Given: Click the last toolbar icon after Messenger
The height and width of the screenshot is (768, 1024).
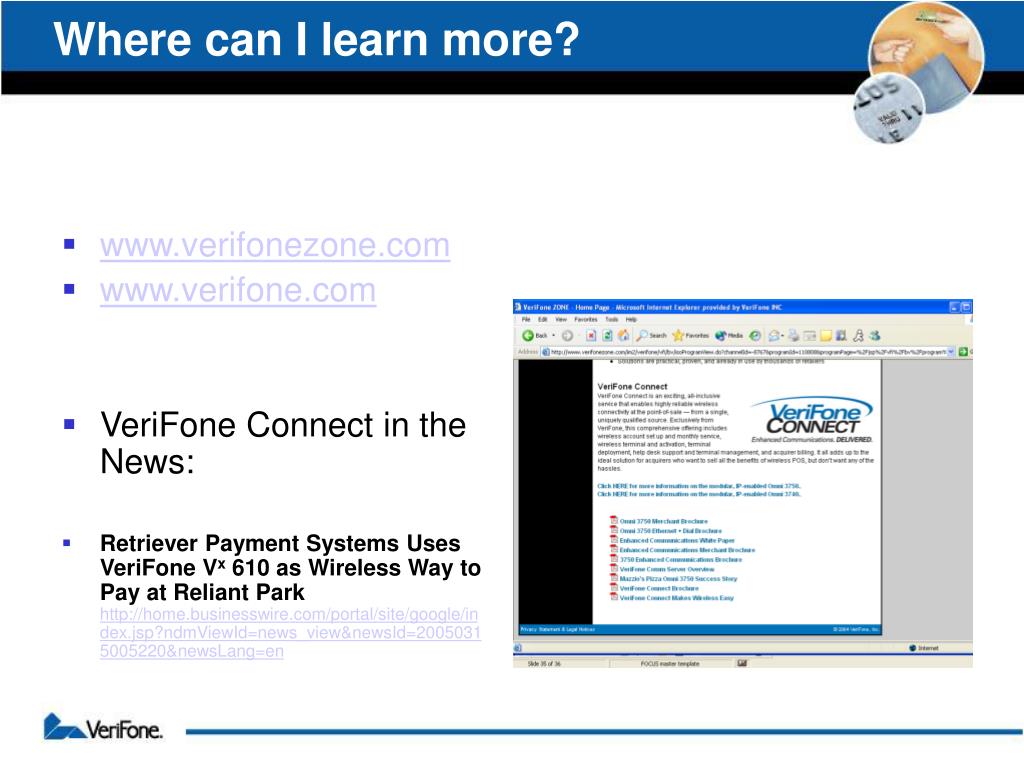Looking at the screenshot, I should pyautogui.click(x=875, y=336).
